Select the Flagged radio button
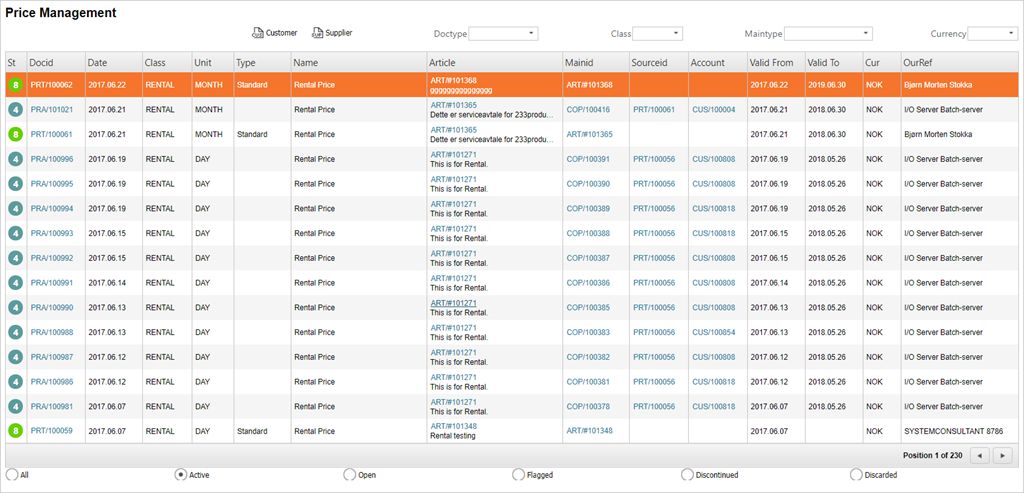The width and height of the screenshot is (1024, 493). coord(518,475)
